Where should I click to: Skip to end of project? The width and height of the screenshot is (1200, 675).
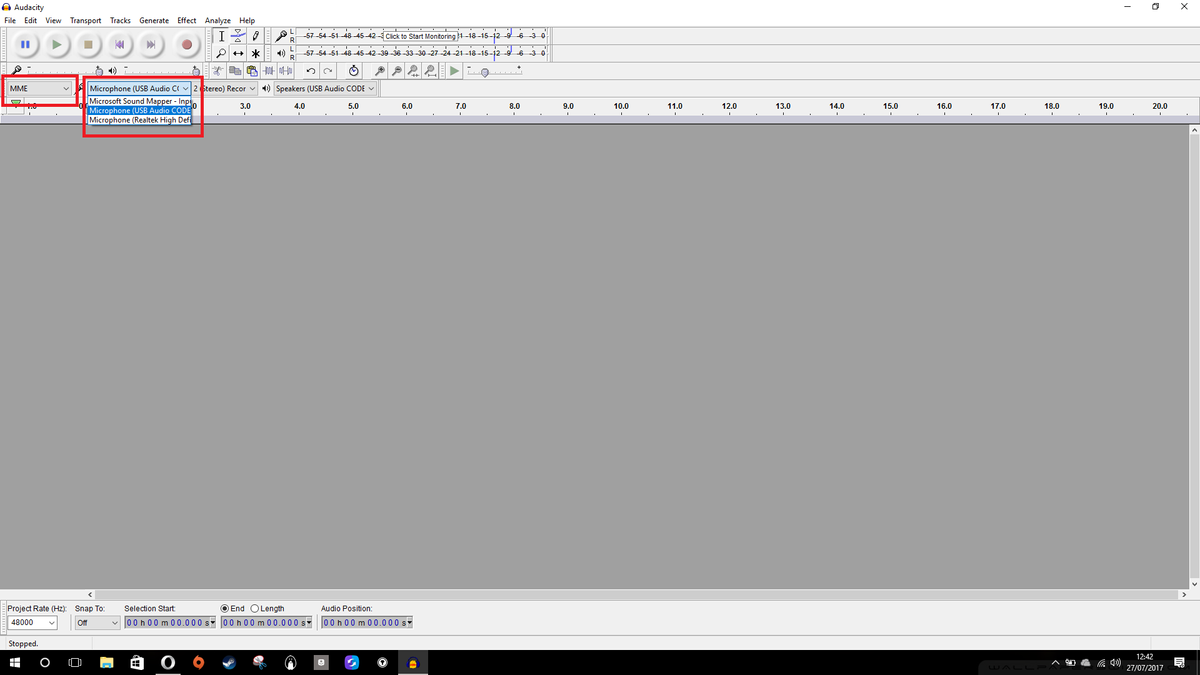click(151, 44)
